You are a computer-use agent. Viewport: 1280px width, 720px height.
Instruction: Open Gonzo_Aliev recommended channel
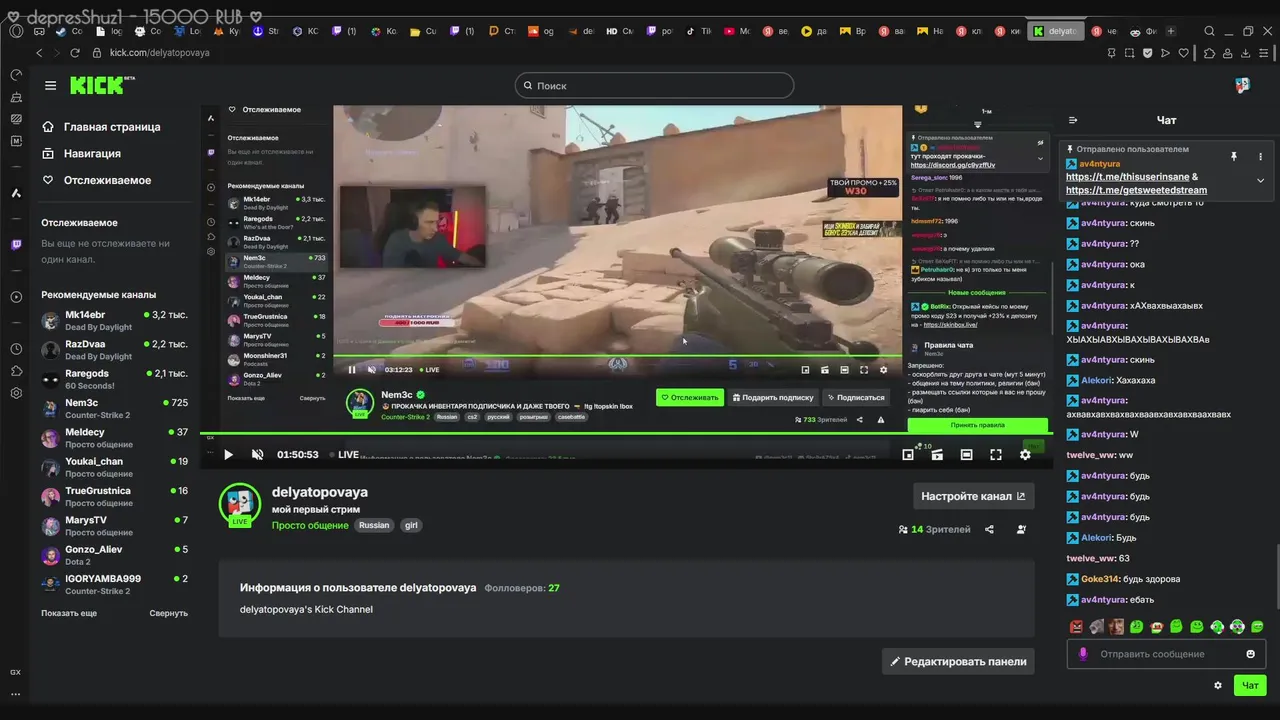114,555
